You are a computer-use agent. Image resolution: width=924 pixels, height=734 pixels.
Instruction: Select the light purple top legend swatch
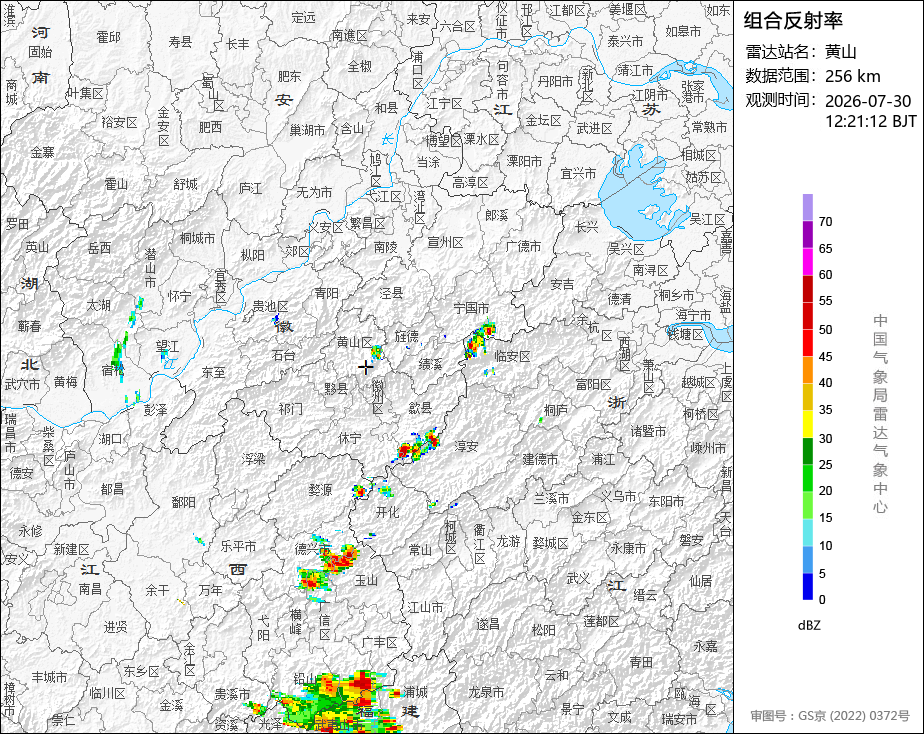click(x=807, y=207)
